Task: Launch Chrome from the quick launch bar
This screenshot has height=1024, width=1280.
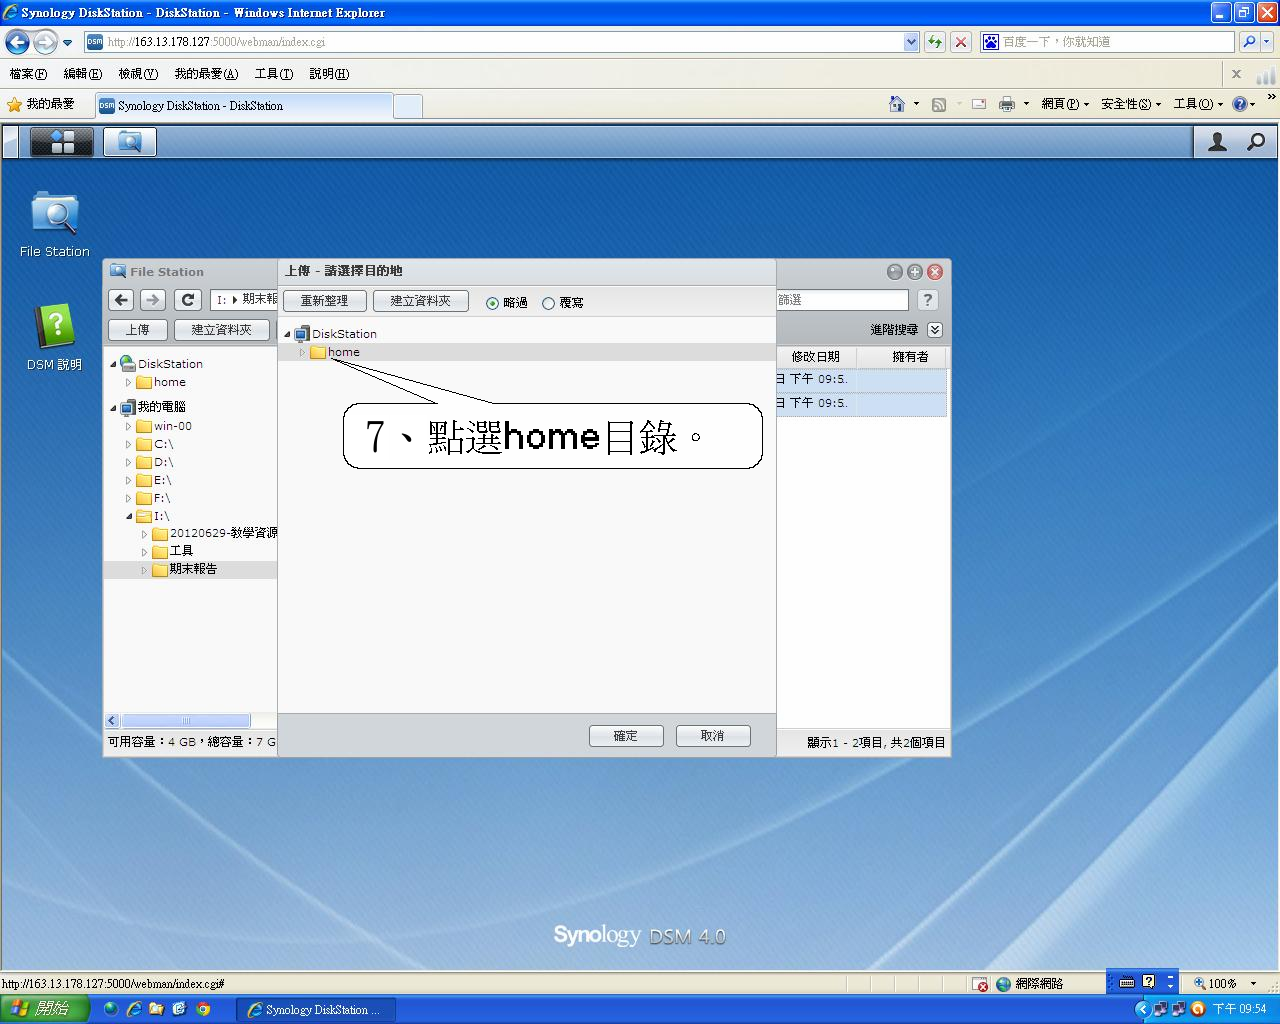Action: click(x=203, y=1009)
